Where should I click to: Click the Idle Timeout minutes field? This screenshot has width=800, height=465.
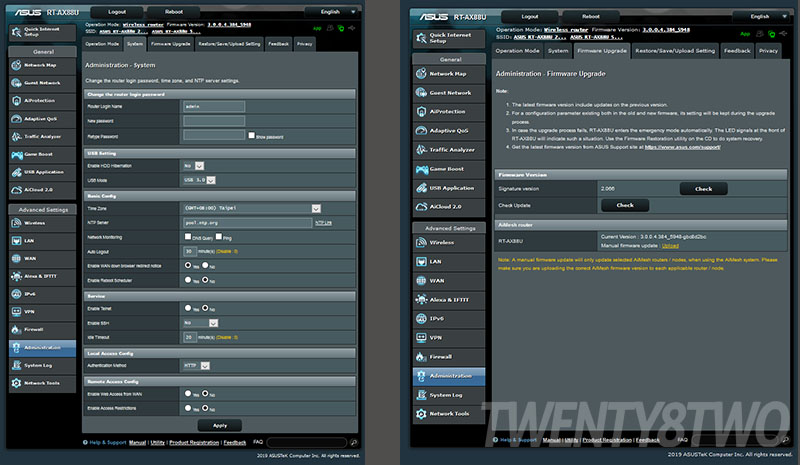point(189,337)
